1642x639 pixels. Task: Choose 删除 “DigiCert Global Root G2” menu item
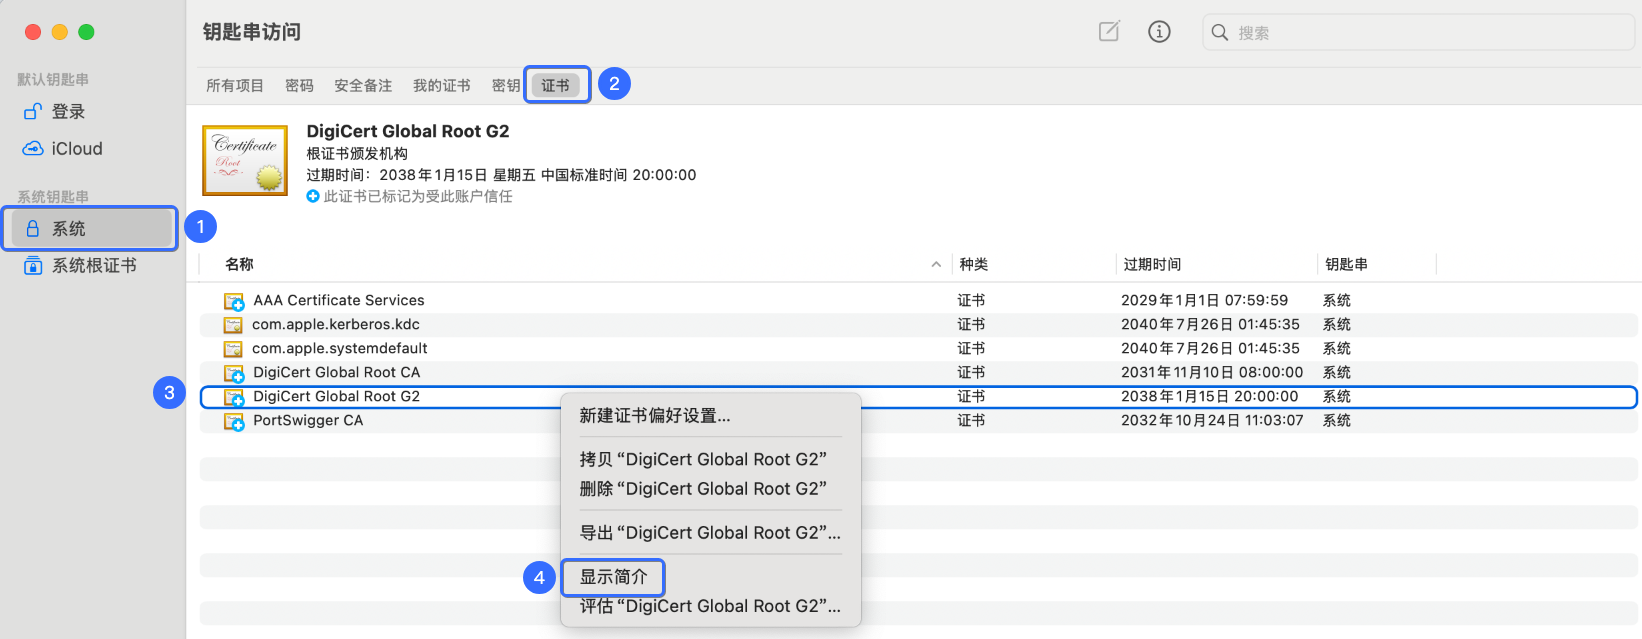tap(703, 489)
